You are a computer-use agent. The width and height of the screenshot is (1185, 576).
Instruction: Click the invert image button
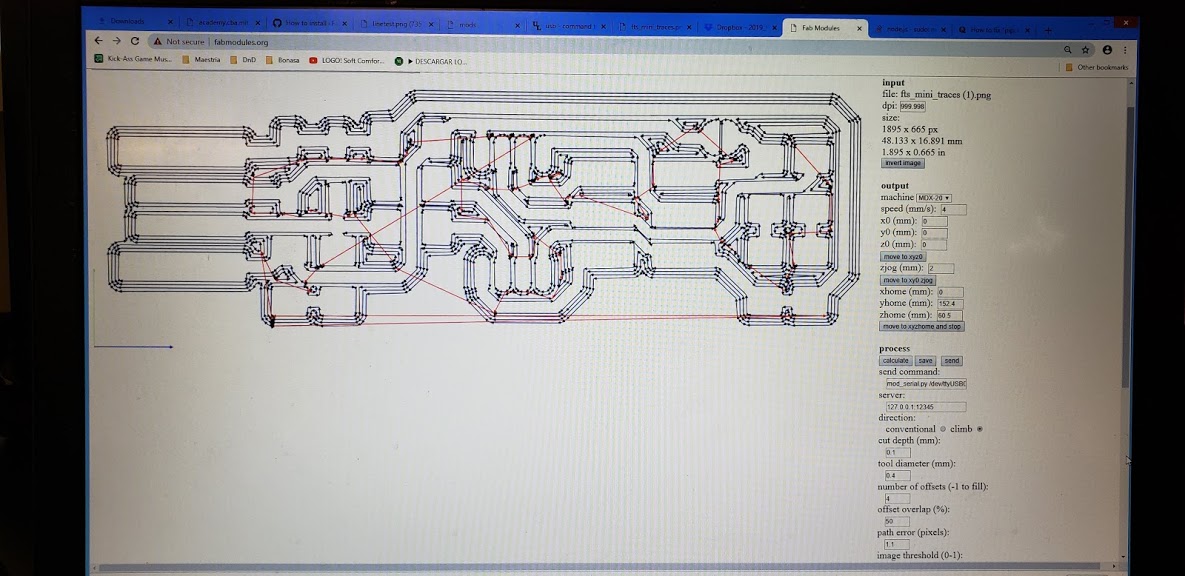coord(902,163)
